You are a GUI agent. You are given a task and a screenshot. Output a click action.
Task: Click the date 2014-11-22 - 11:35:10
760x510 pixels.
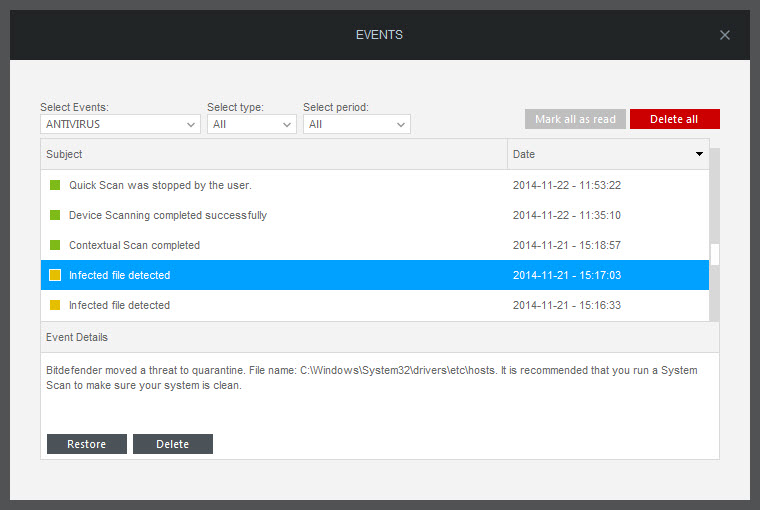[x=567, y=215]
